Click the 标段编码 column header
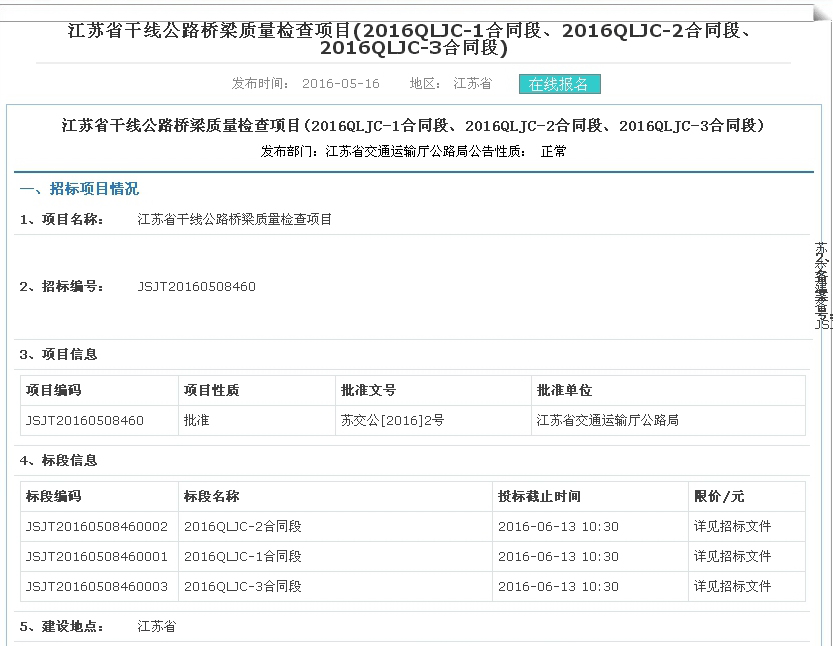The width and height of the screenshot is (833, 646). [x=54, y=496]
